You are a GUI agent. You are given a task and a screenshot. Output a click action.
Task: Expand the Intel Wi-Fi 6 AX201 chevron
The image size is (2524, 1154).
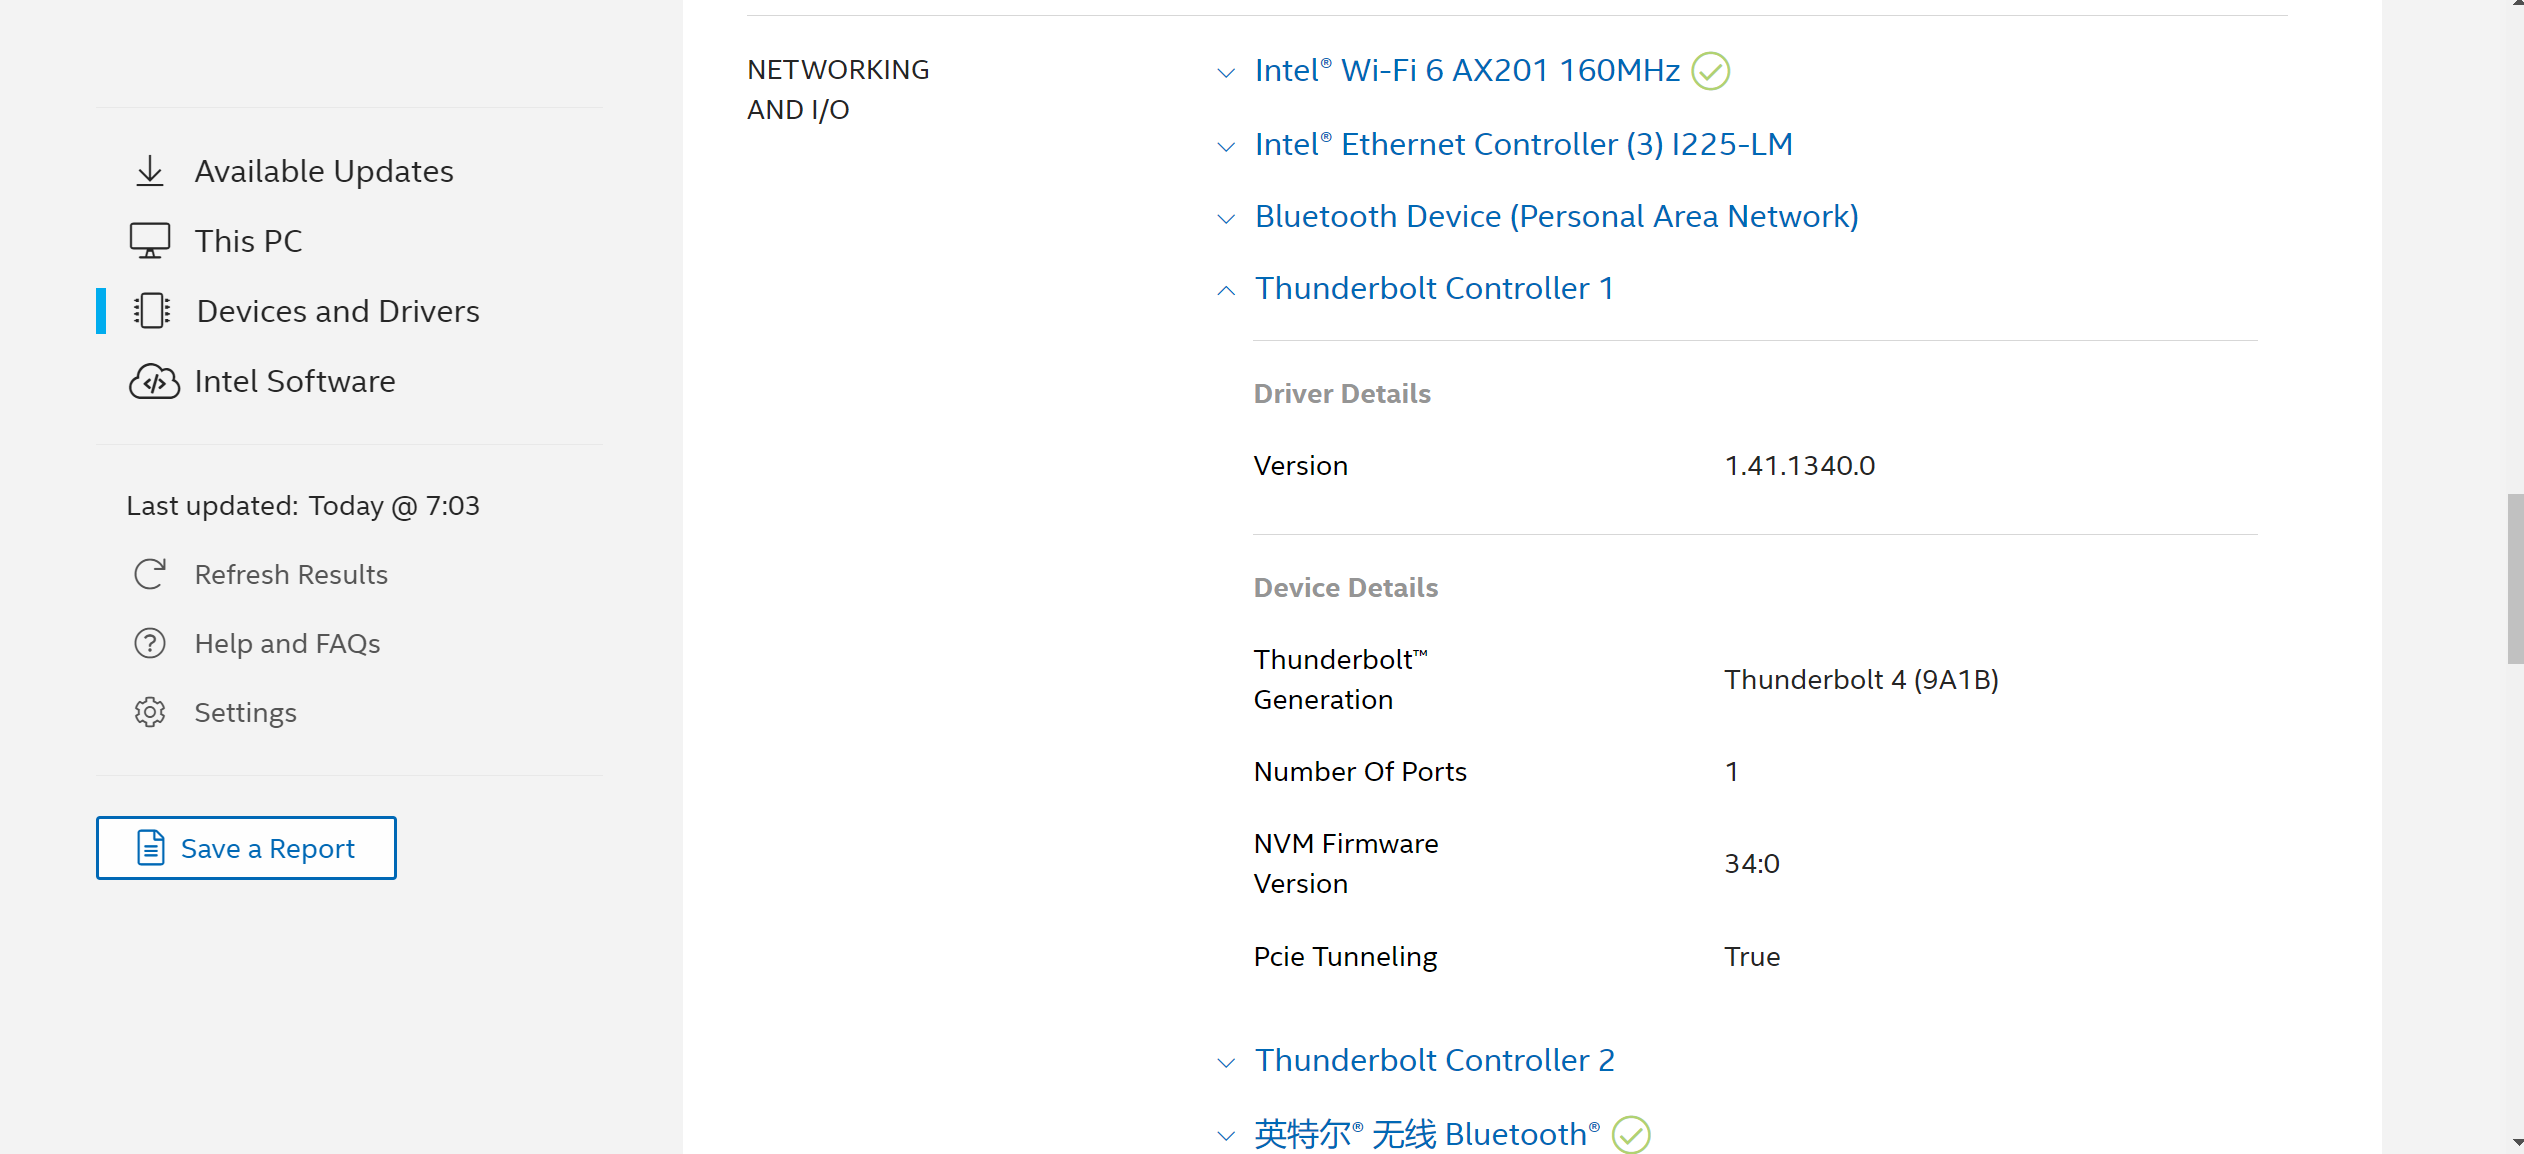[1226, 72]
